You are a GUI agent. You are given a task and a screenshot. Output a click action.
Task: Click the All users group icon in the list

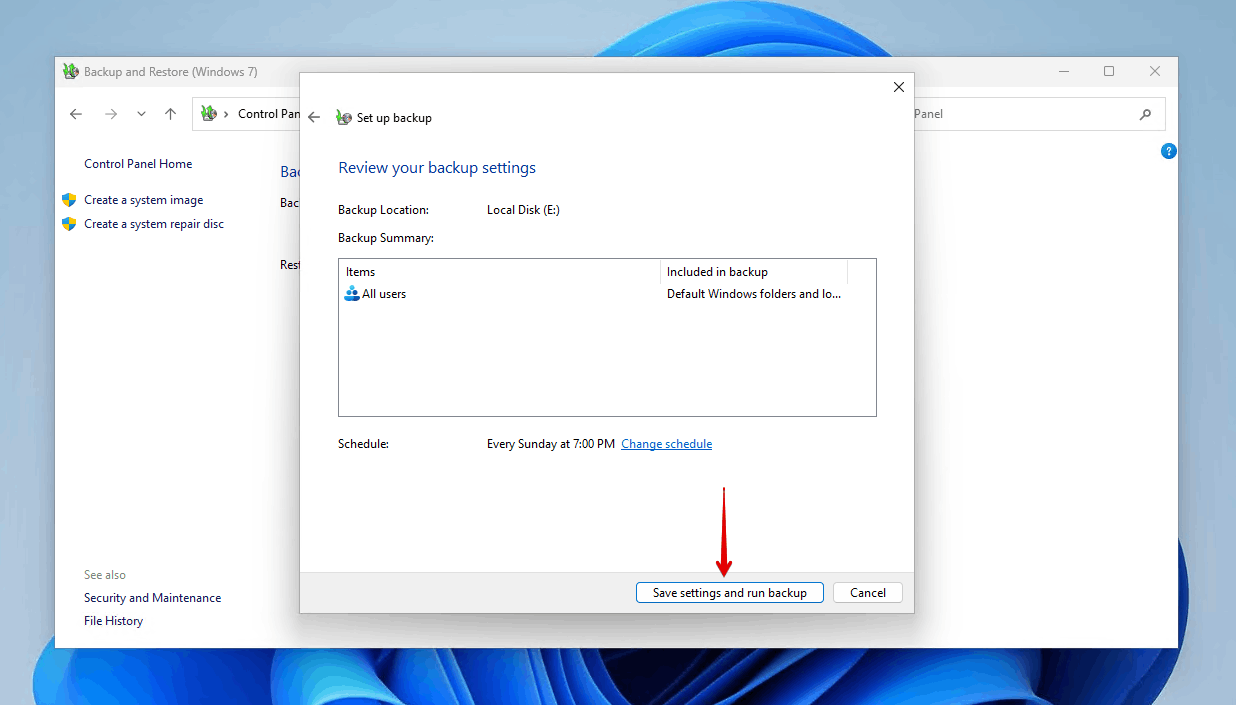352,293
